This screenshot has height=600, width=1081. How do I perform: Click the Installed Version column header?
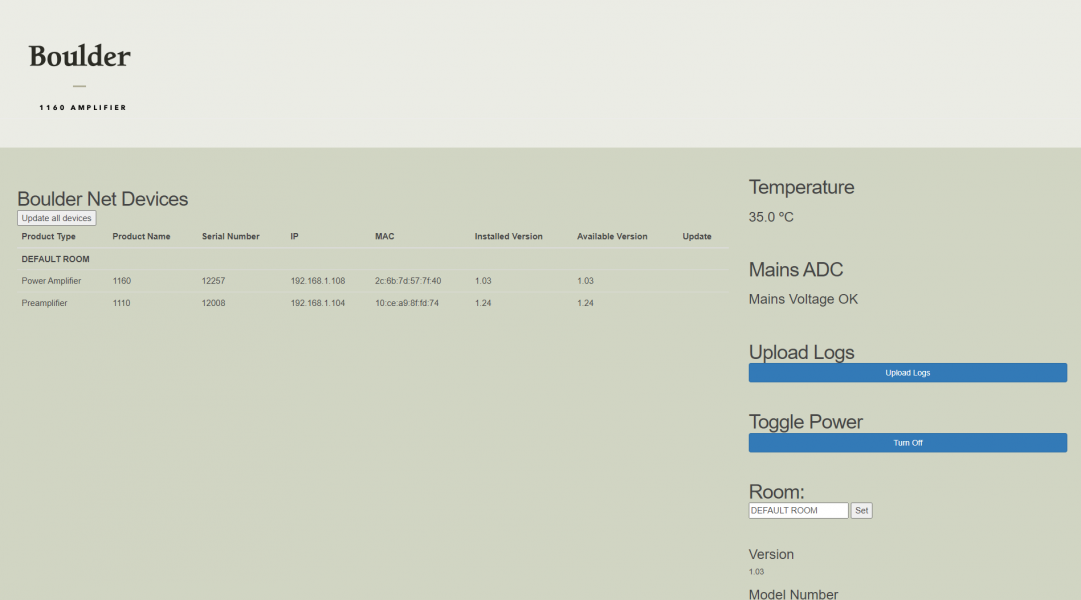pyautogui.click(x=508, y=237)
